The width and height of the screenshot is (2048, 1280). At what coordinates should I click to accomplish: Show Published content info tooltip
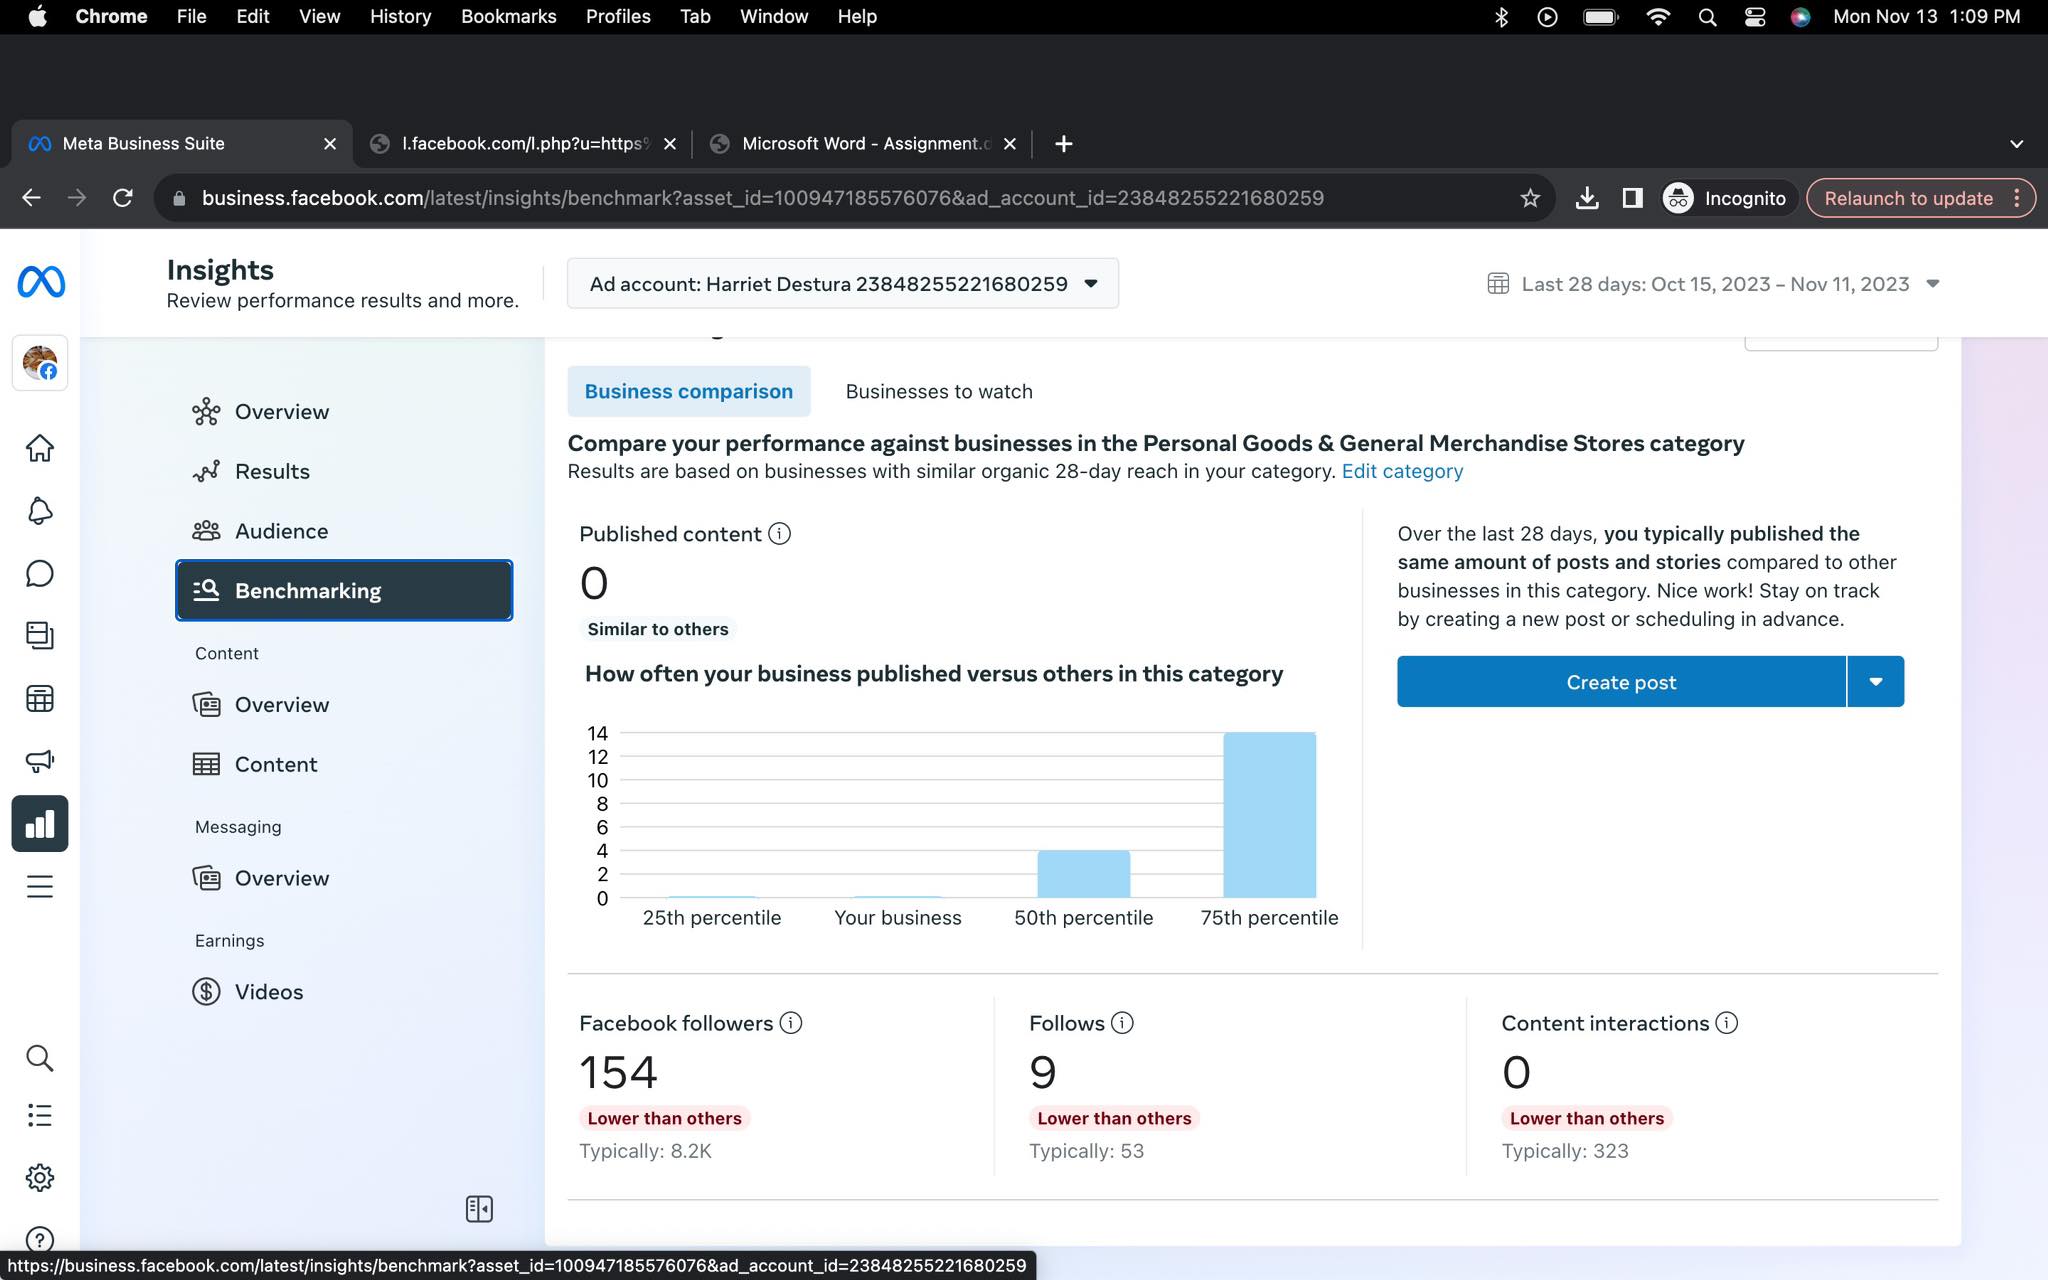[x=779, y=534]
